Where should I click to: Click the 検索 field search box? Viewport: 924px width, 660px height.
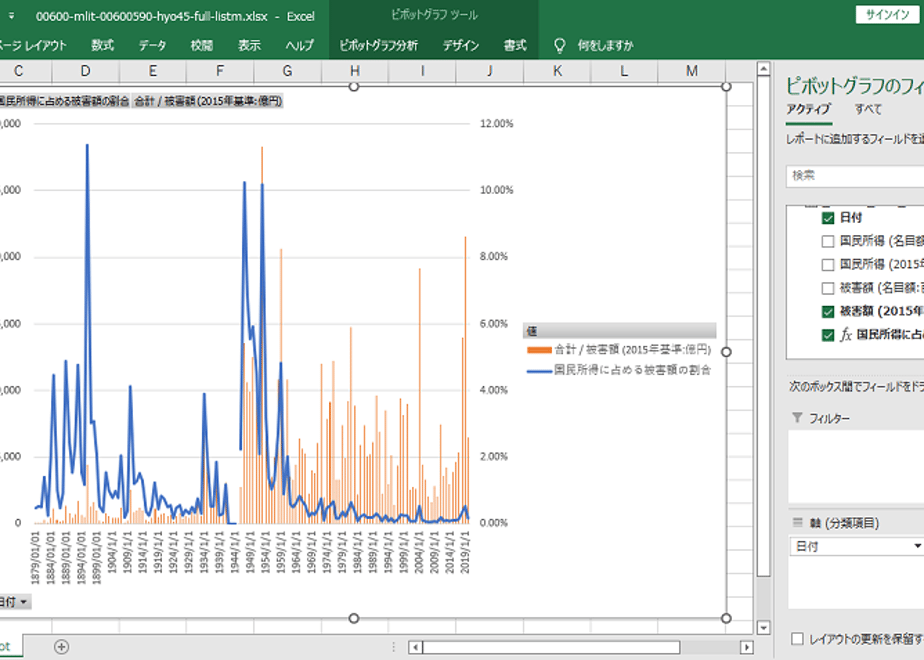[x=855, y=176]
